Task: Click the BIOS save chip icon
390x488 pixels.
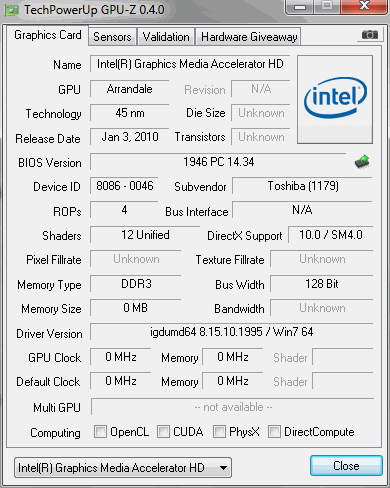Action: (x=362, y=162)
